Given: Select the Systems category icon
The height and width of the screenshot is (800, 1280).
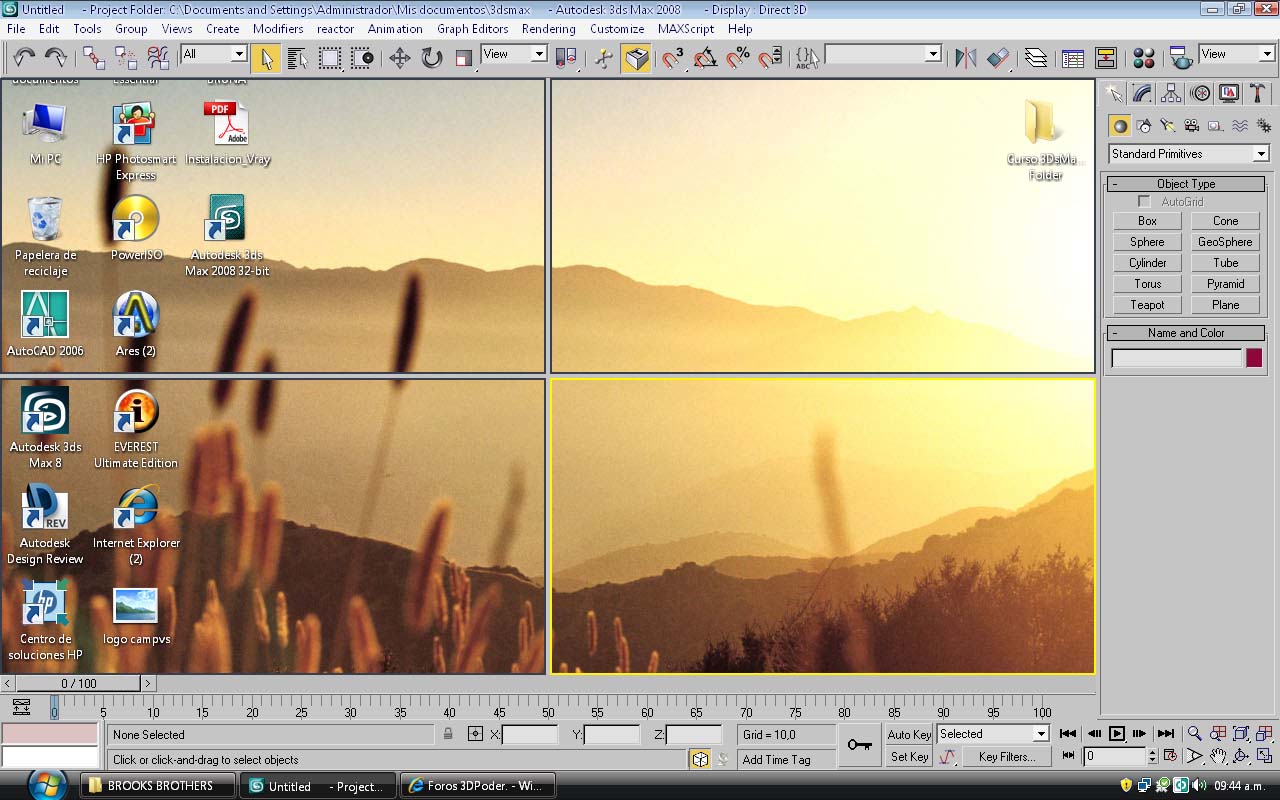Looking at the screenshot, I should [1263, 126].
